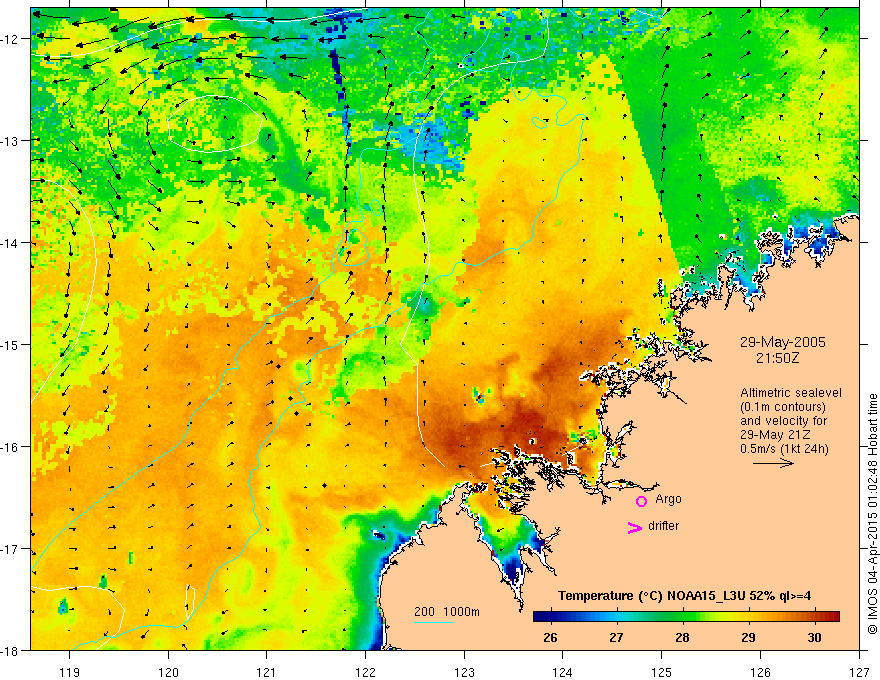The image size is (880, 680).
Task: Click the cyan 200/1000m contour legend line
Action: pos(434,623)
